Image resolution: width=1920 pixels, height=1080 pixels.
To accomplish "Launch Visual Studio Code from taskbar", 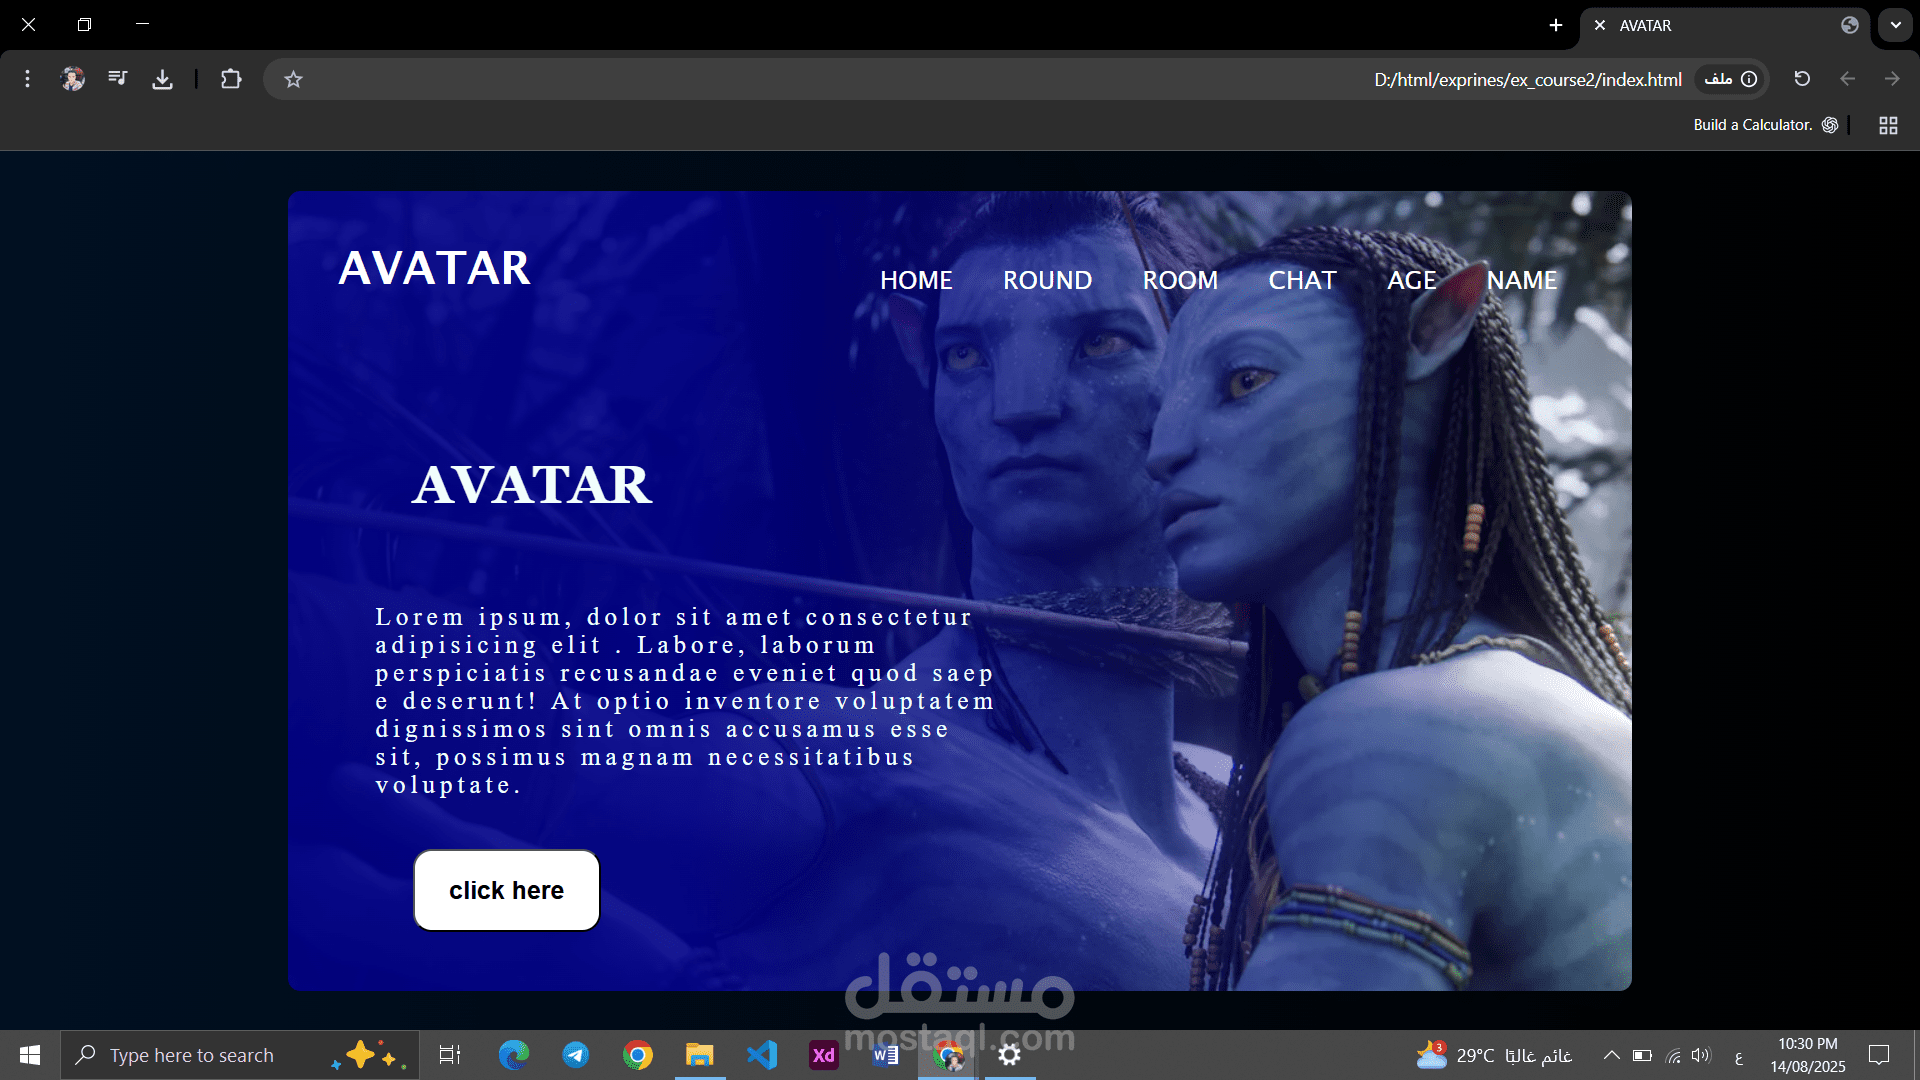I will 762,1055.
